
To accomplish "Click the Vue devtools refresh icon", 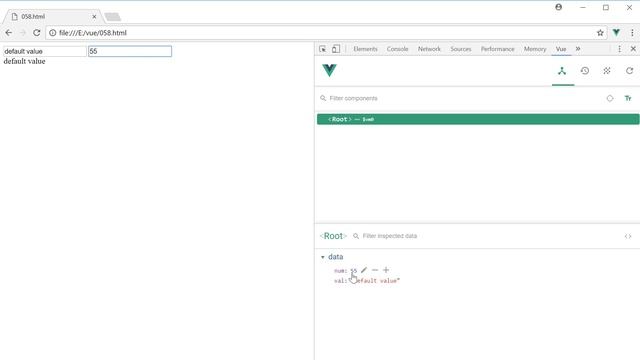I will coord(629,71).
